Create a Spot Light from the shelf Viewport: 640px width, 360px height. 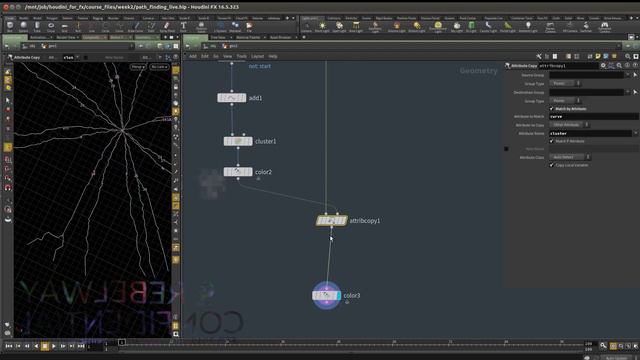[339, 27]
